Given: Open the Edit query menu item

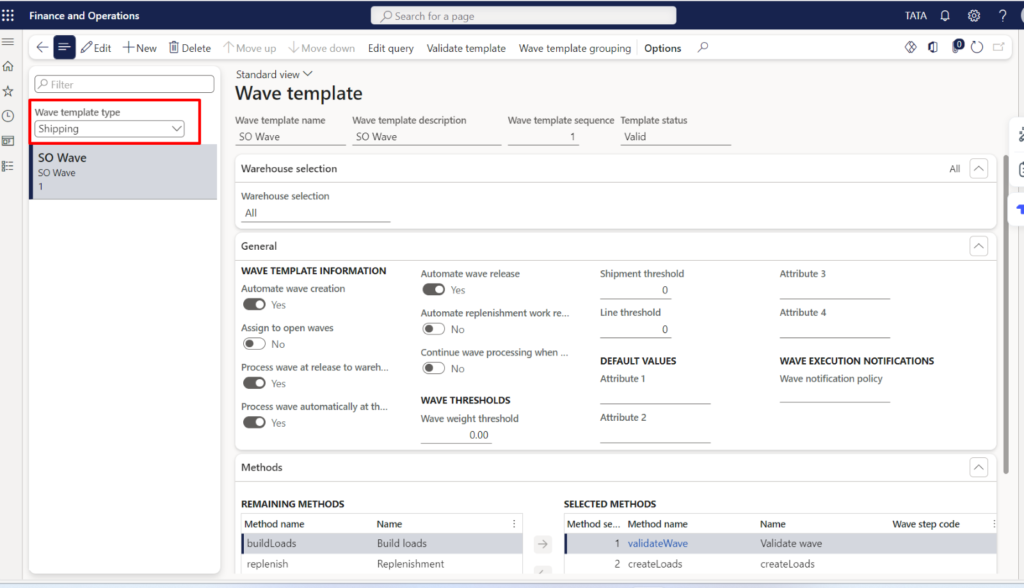Looking at the screenshot, I should point(391,48).
